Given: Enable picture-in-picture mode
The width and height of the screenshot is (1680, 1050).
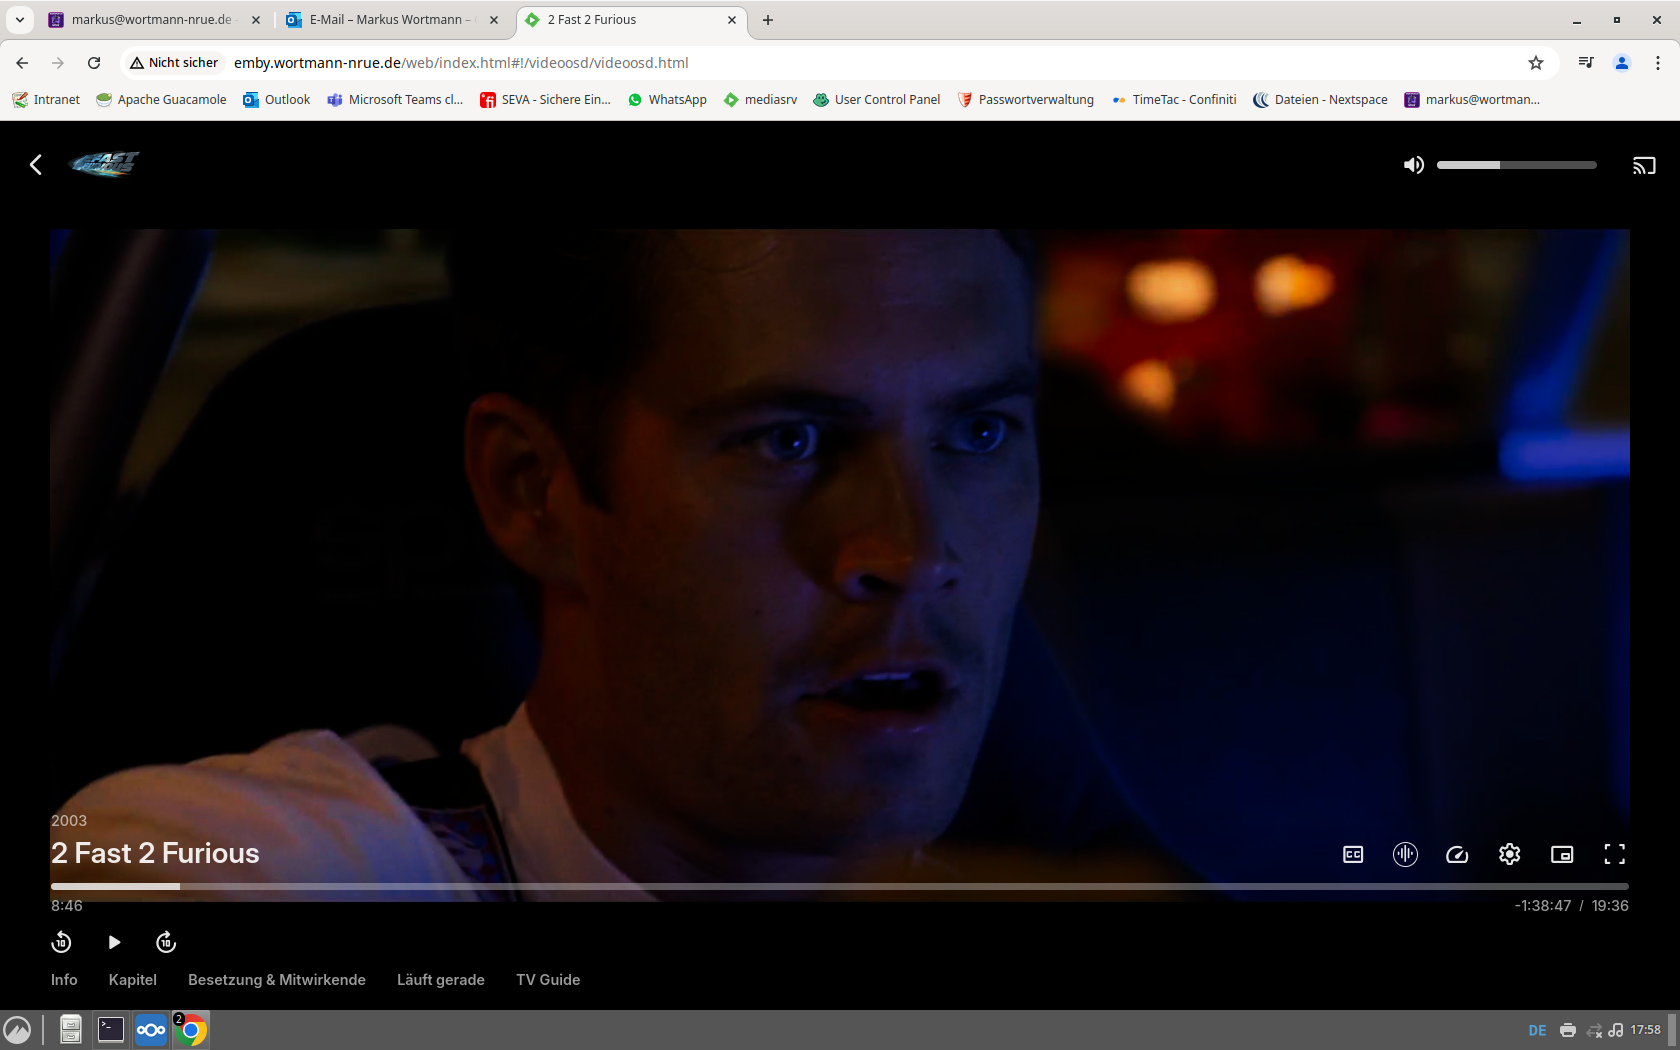Looking at the screenshot, I should (x=1562, y=854).
